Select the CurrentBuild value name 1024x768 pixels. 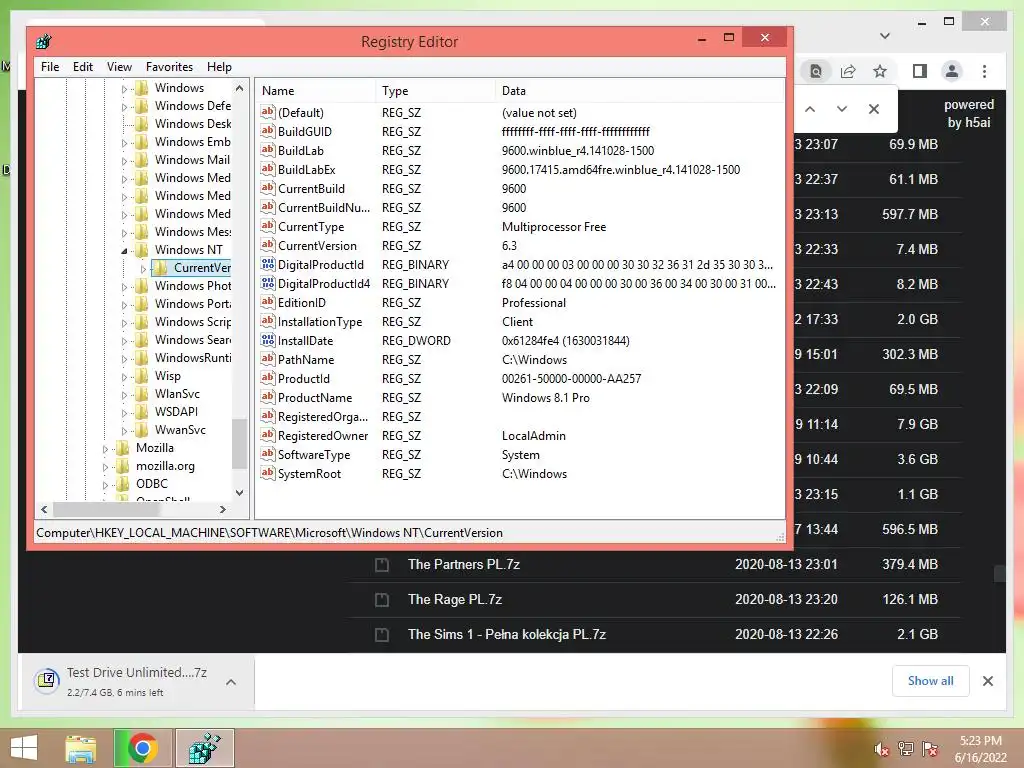[x=312, y=189]
